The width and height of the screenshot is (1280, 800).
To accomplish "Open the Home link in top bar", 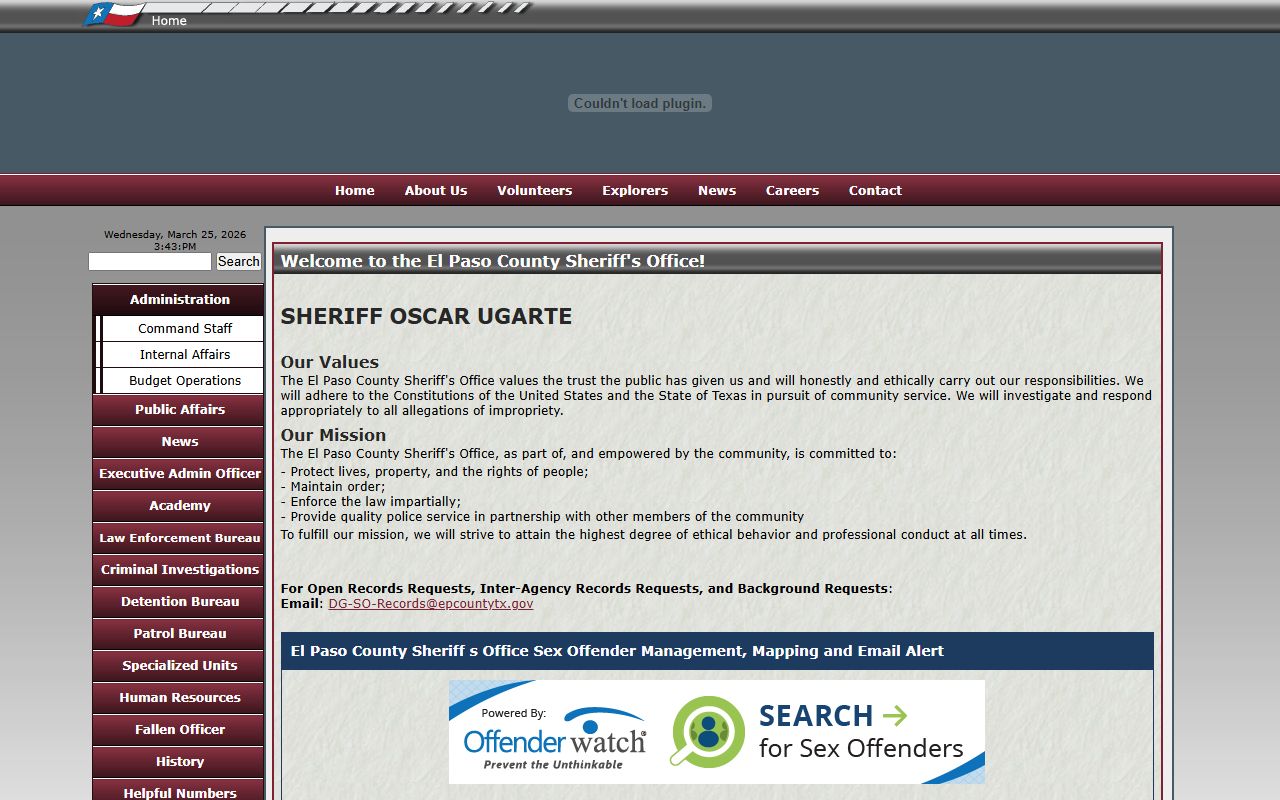I will coord(169,21).
